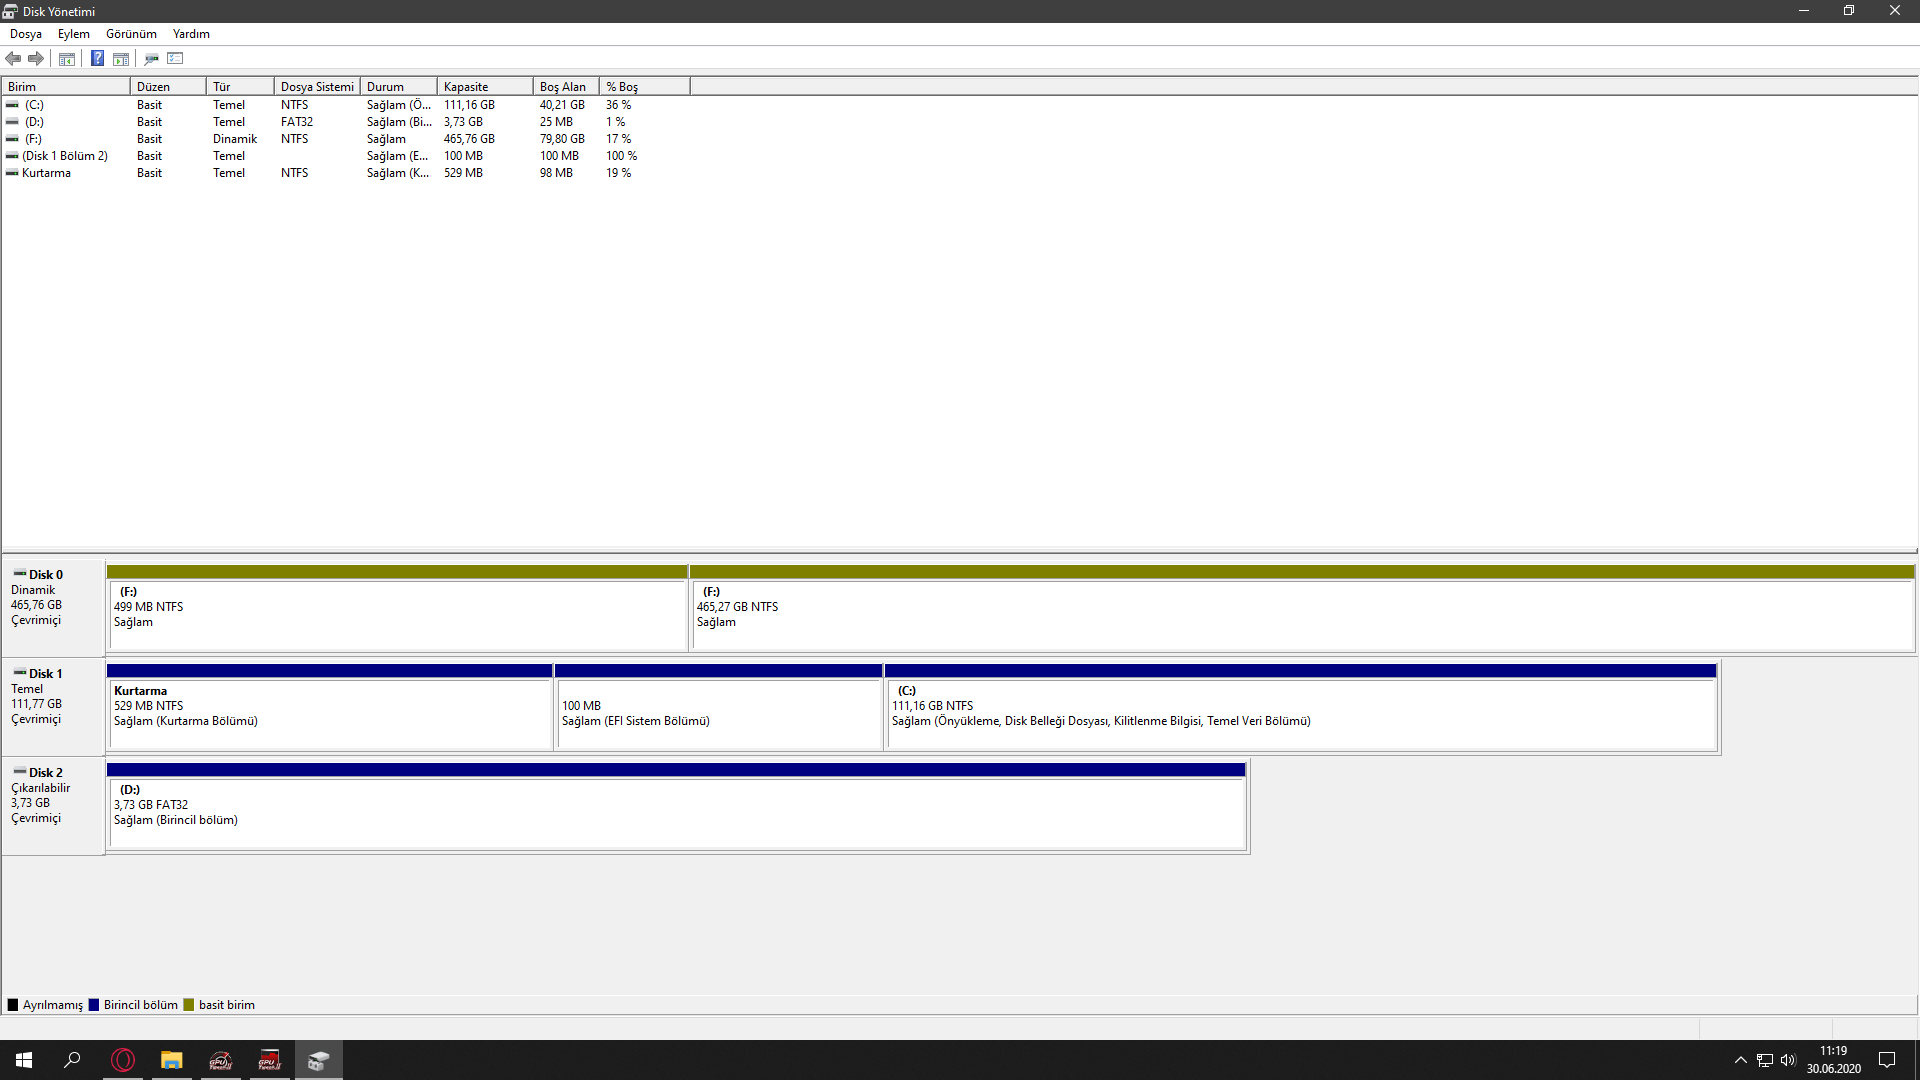Image resolution: width=1920 pixels, height=1080 pixels.
Task: Expand hidden system tray icons chevron
Action: coord(1740,1060)
